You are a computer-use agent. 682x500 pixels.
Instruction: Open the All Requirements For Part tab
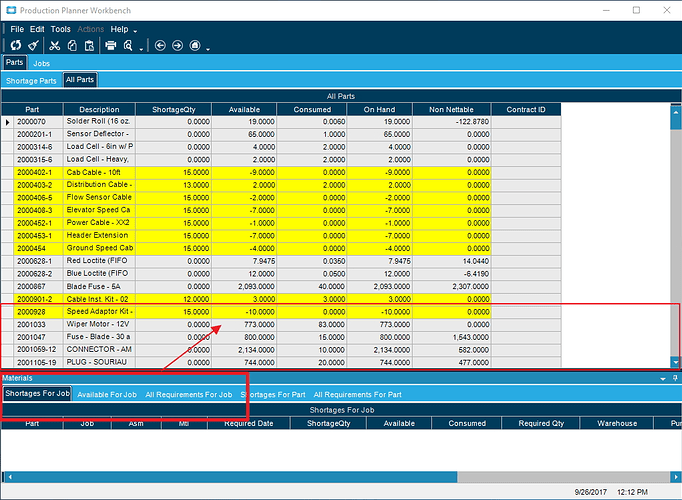point(358,395)
